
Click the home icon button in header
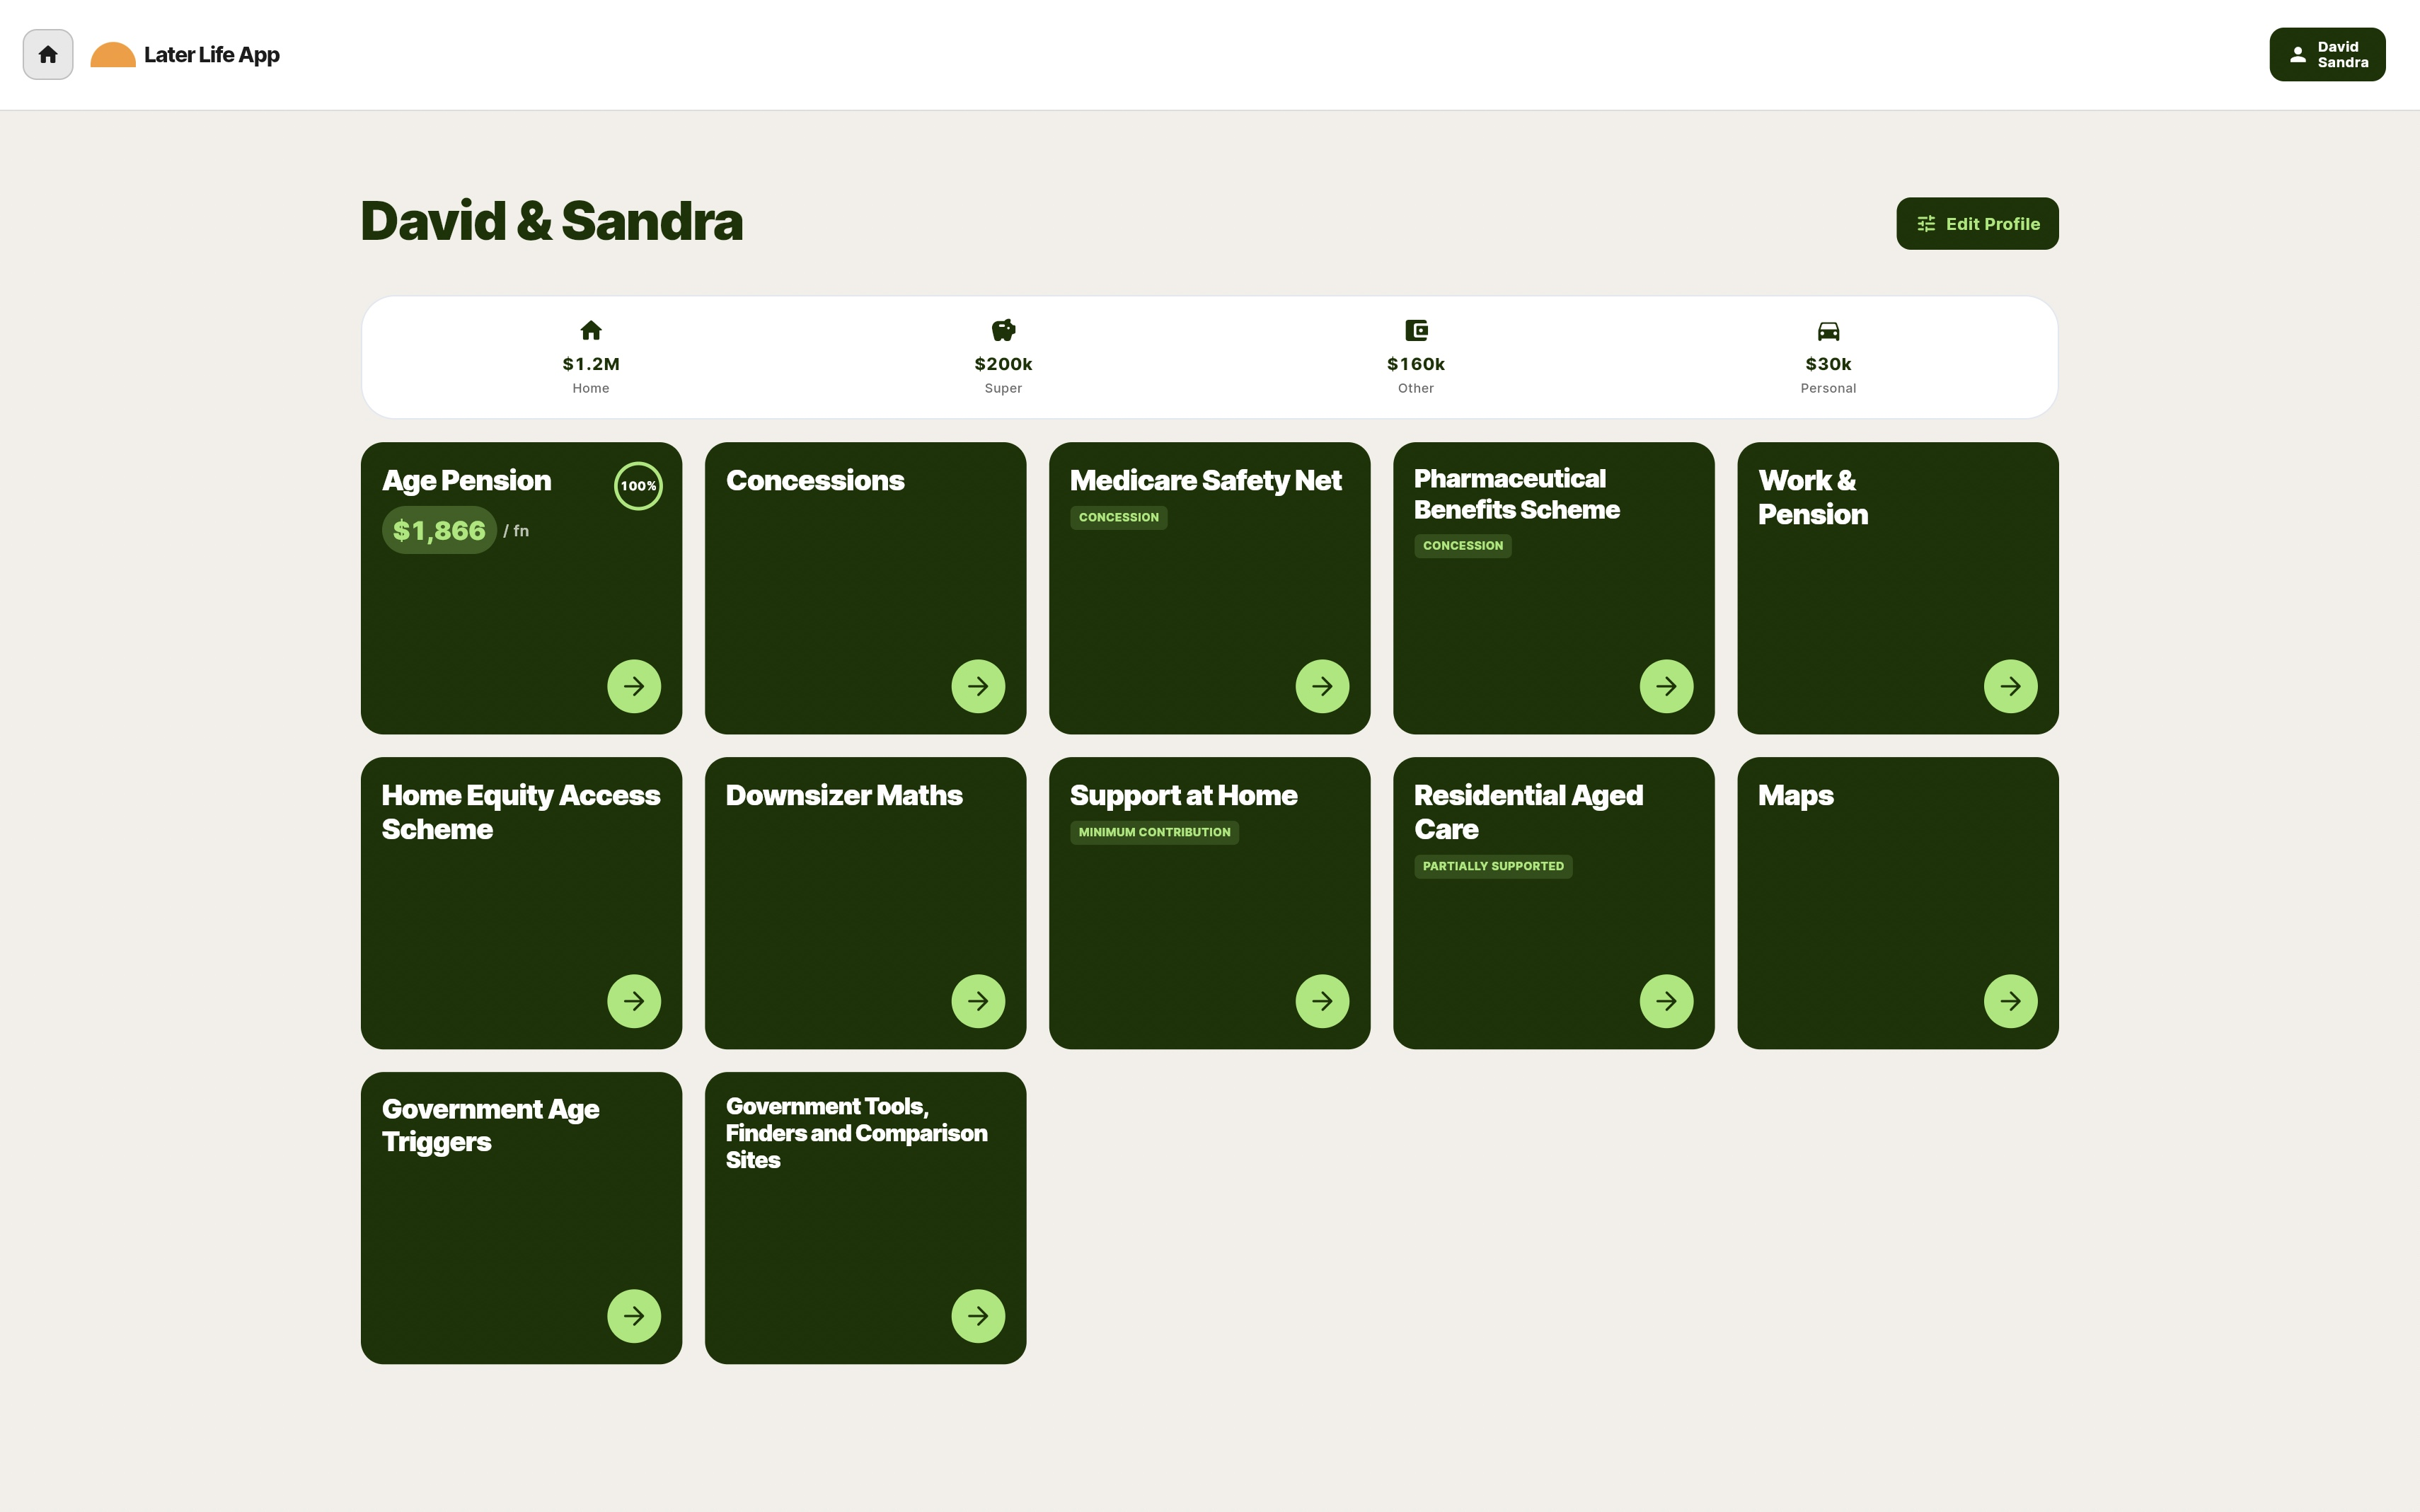[48, 55]
